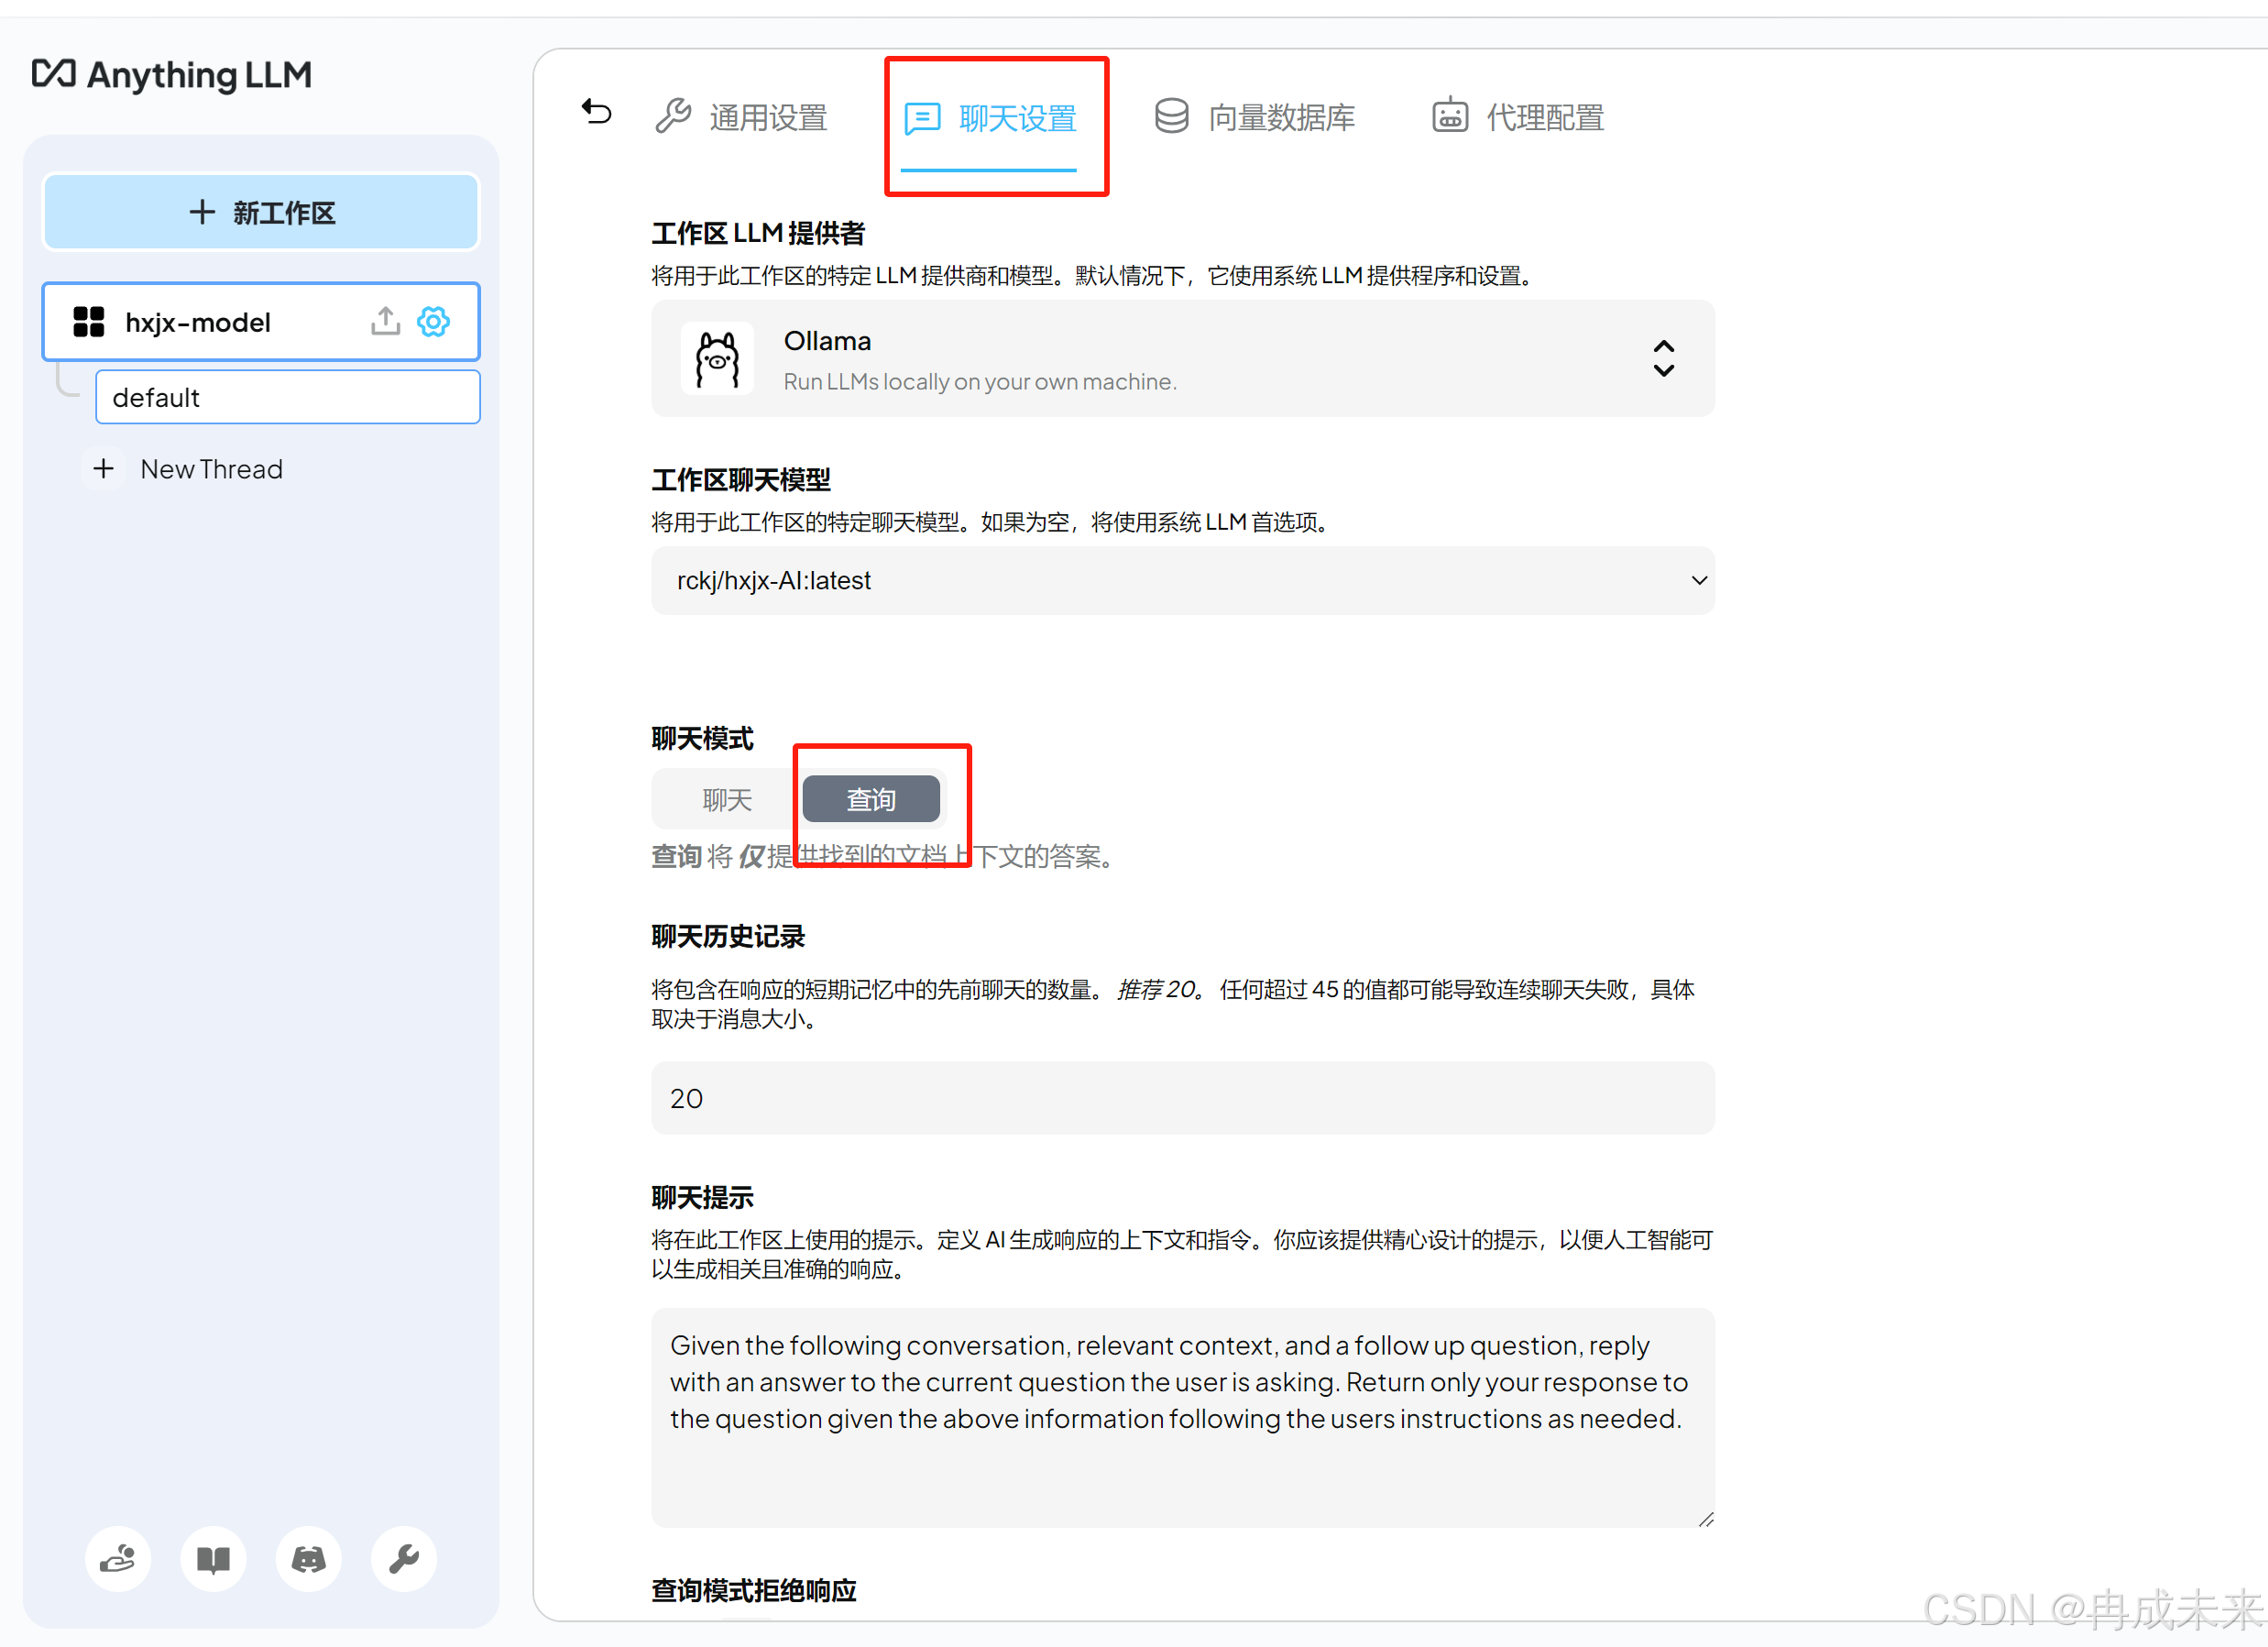Open the Discord icon at sidebar bottom
Viewport: 2268px width, 1647px height.
[x=308, y=1558]
